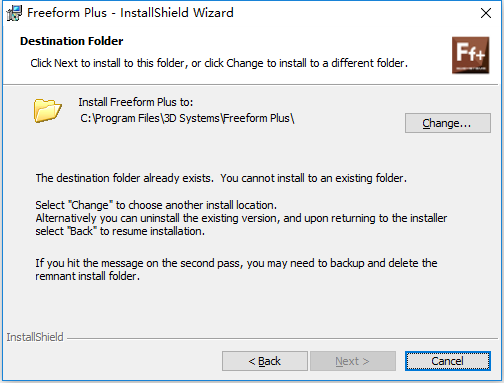Image resolution: width=504 pixels, height=383 pixels.
Task: Click the 'destination folder already exists' message
Action: [x=221, y=178]
